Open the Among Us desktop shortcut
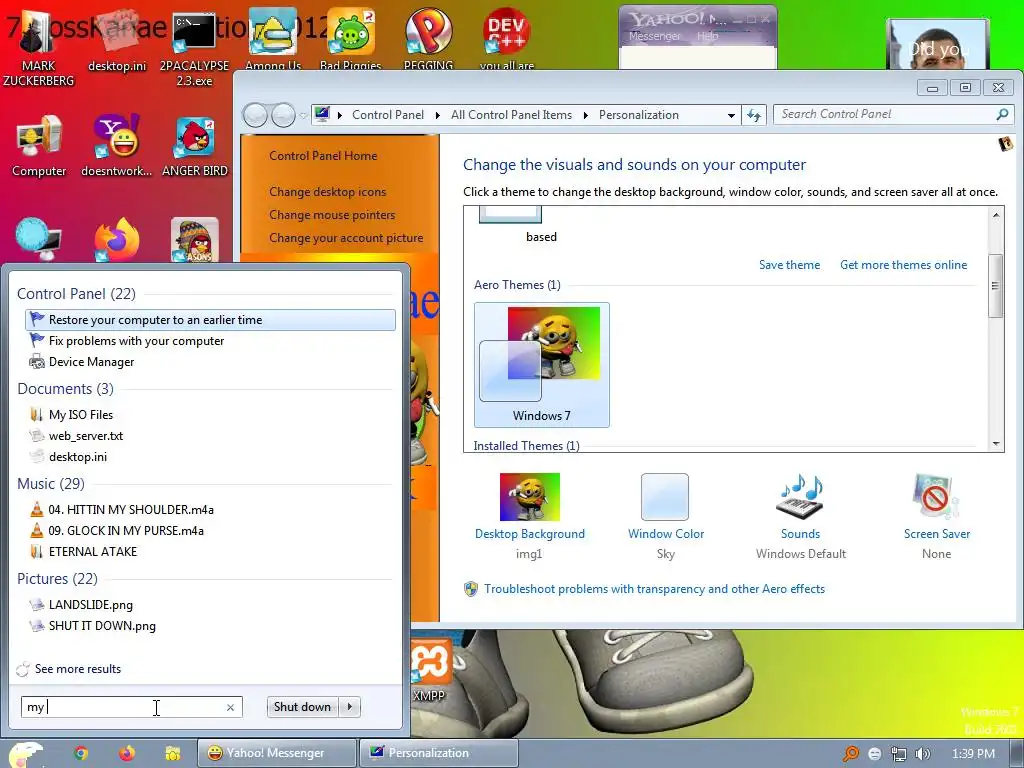The height and width of the screenshot is (768, 1024). 273,39
